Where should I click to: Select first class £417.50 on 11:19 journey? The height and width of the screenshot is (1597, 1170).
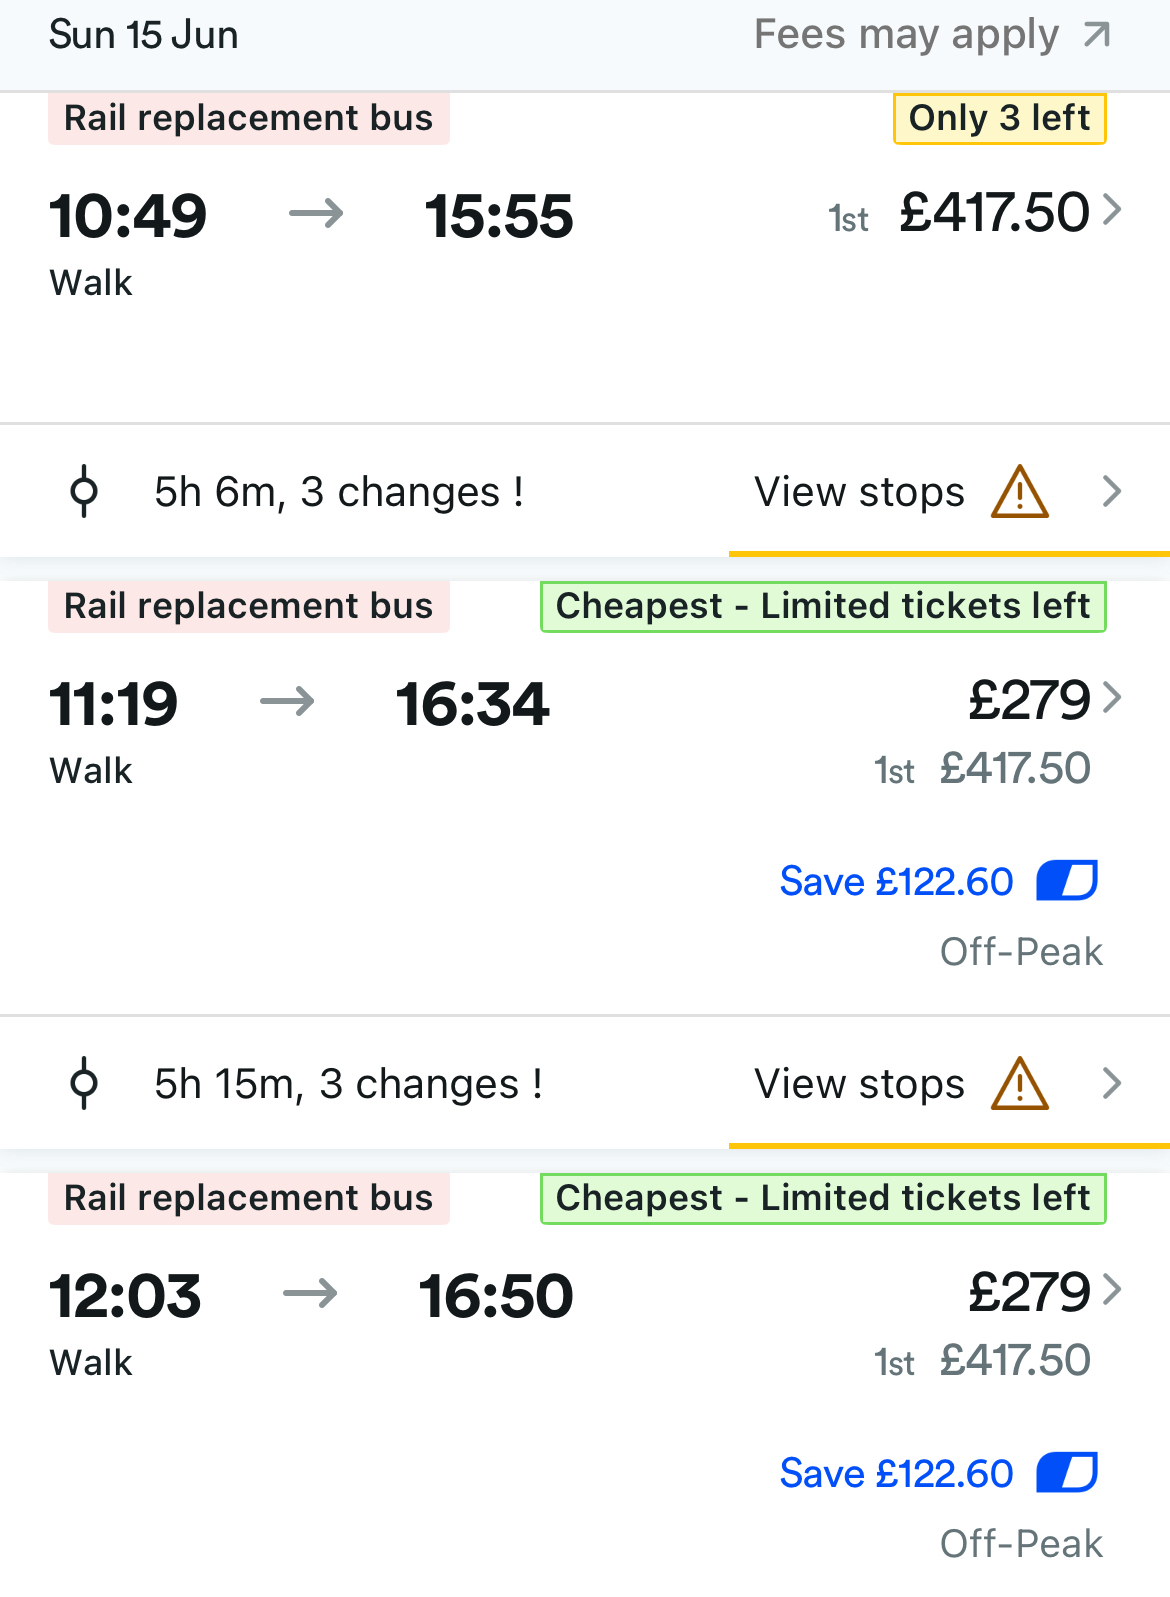(x=1014, y=769)
